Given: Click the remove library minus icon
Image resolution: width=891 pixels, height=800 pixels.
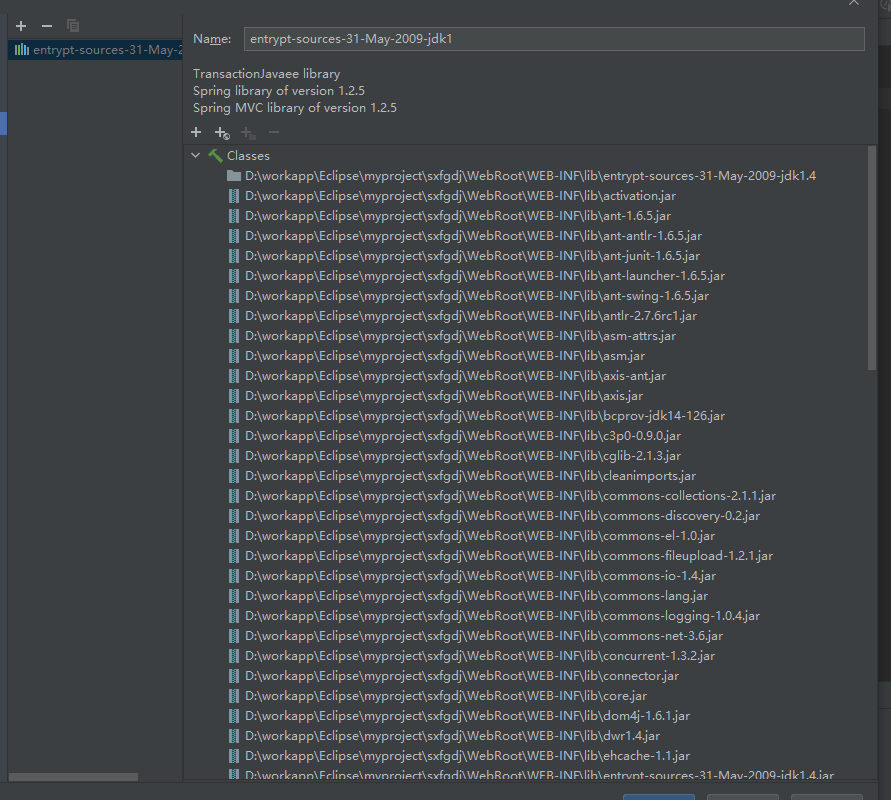Looking at the screenshot, I should pos(47,26).
